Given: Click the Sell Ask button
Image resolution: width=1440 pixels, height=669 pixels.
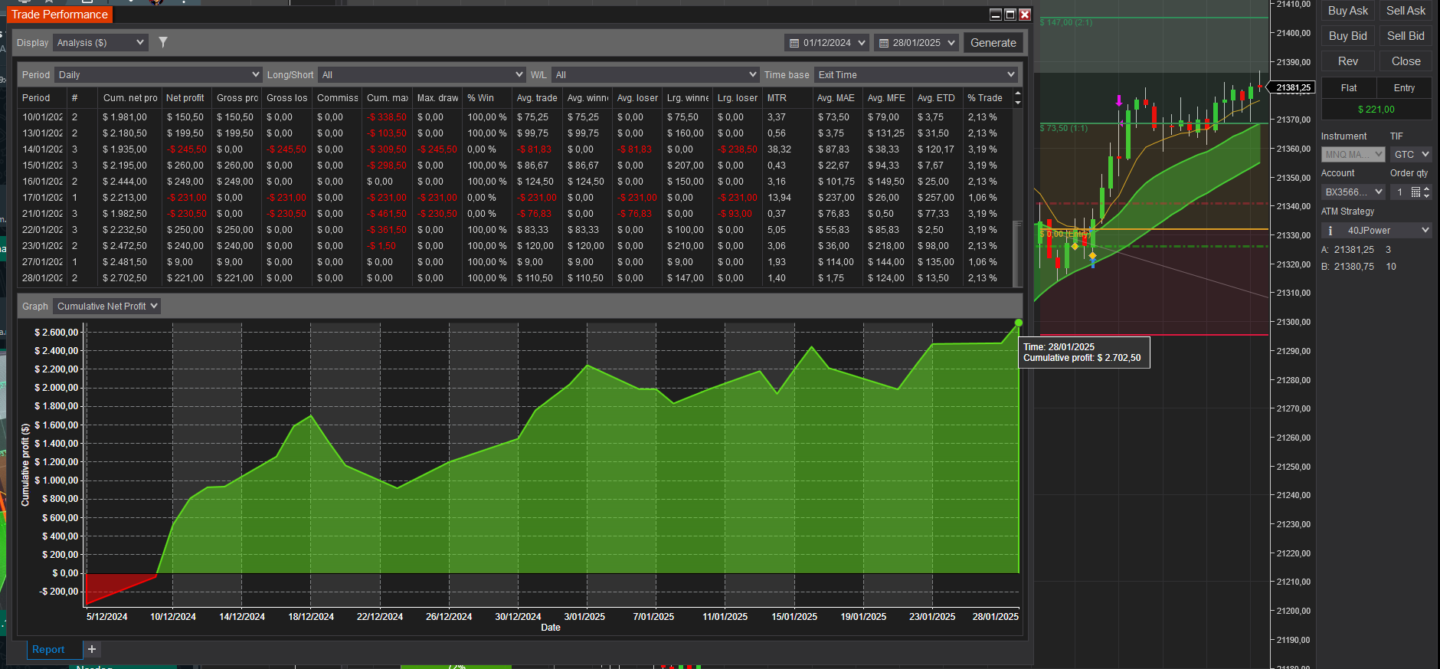Looking at the screenshot, I should coord(1406,11).
